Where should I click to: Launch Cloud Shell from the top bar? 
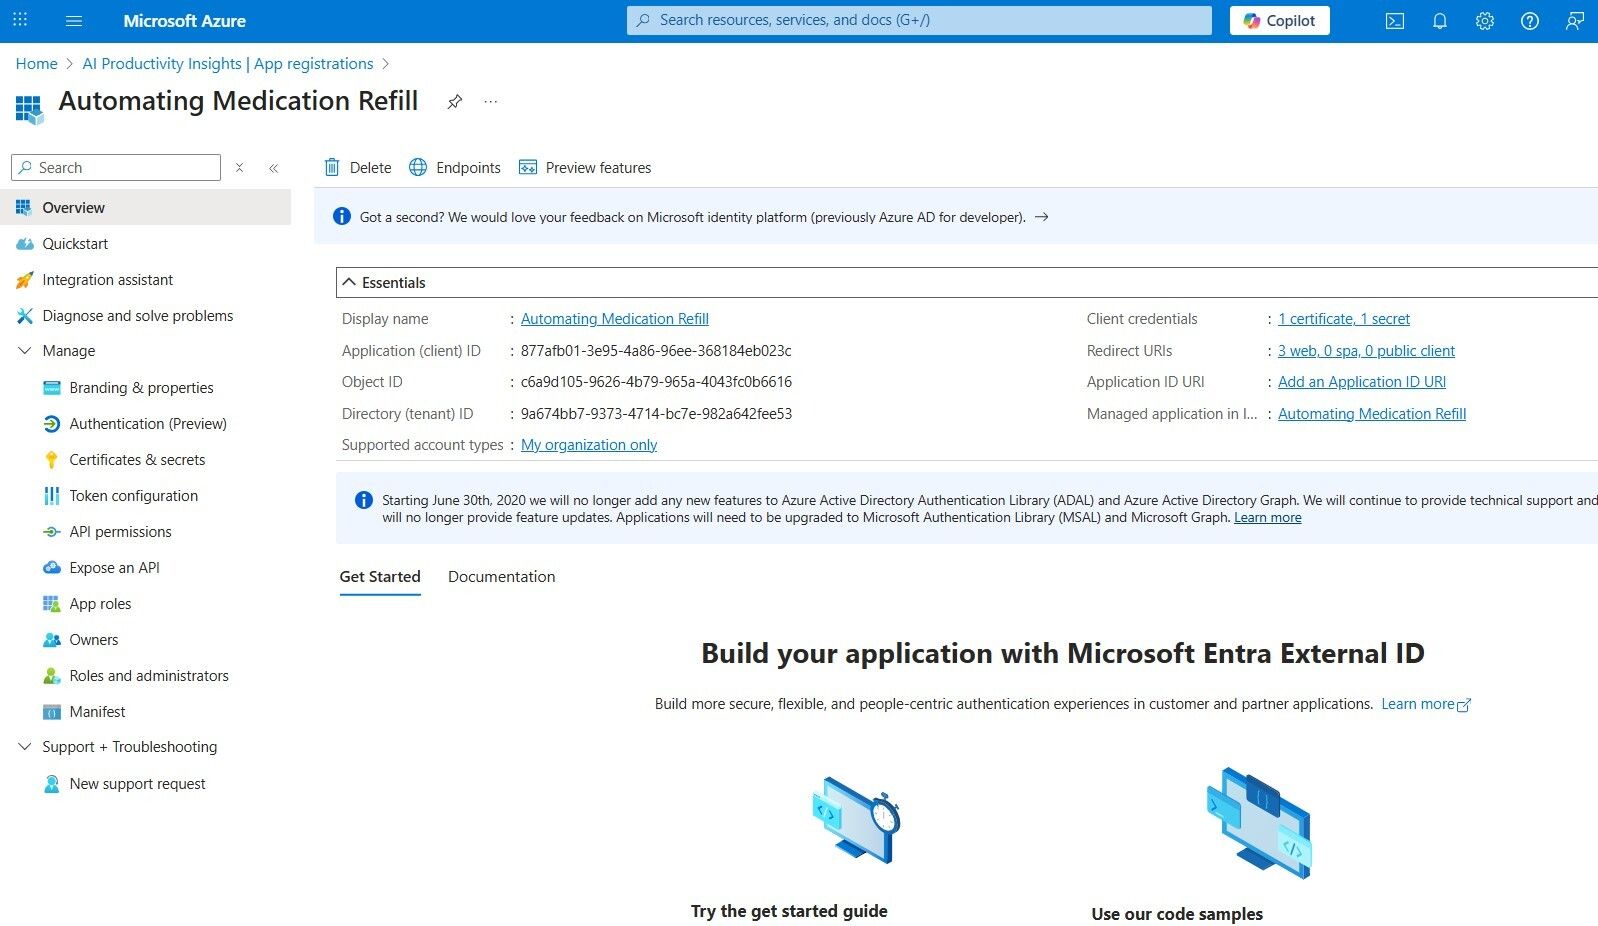pyautogui.click(x=1395, y=21)
